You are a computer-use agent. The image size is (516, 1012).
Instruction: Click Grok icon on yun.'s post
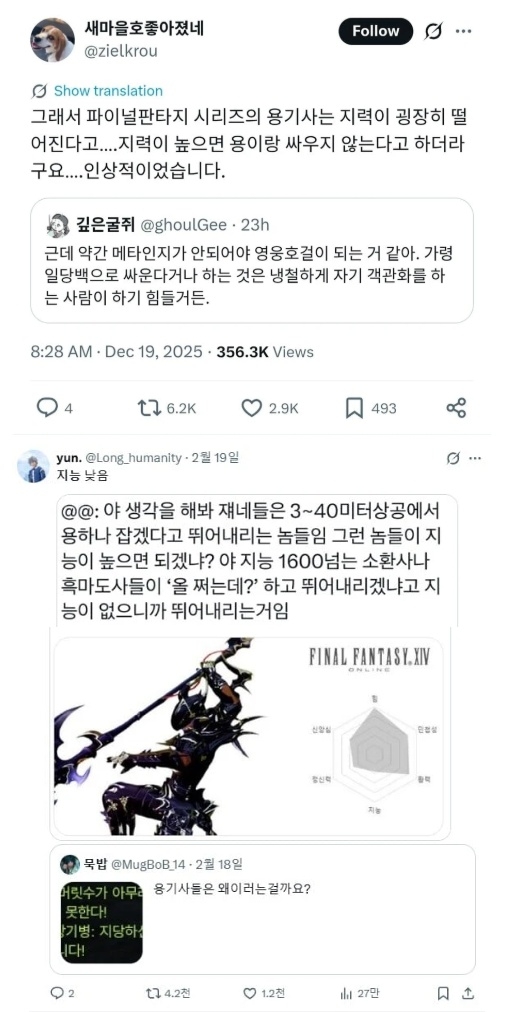coord(453,458)
